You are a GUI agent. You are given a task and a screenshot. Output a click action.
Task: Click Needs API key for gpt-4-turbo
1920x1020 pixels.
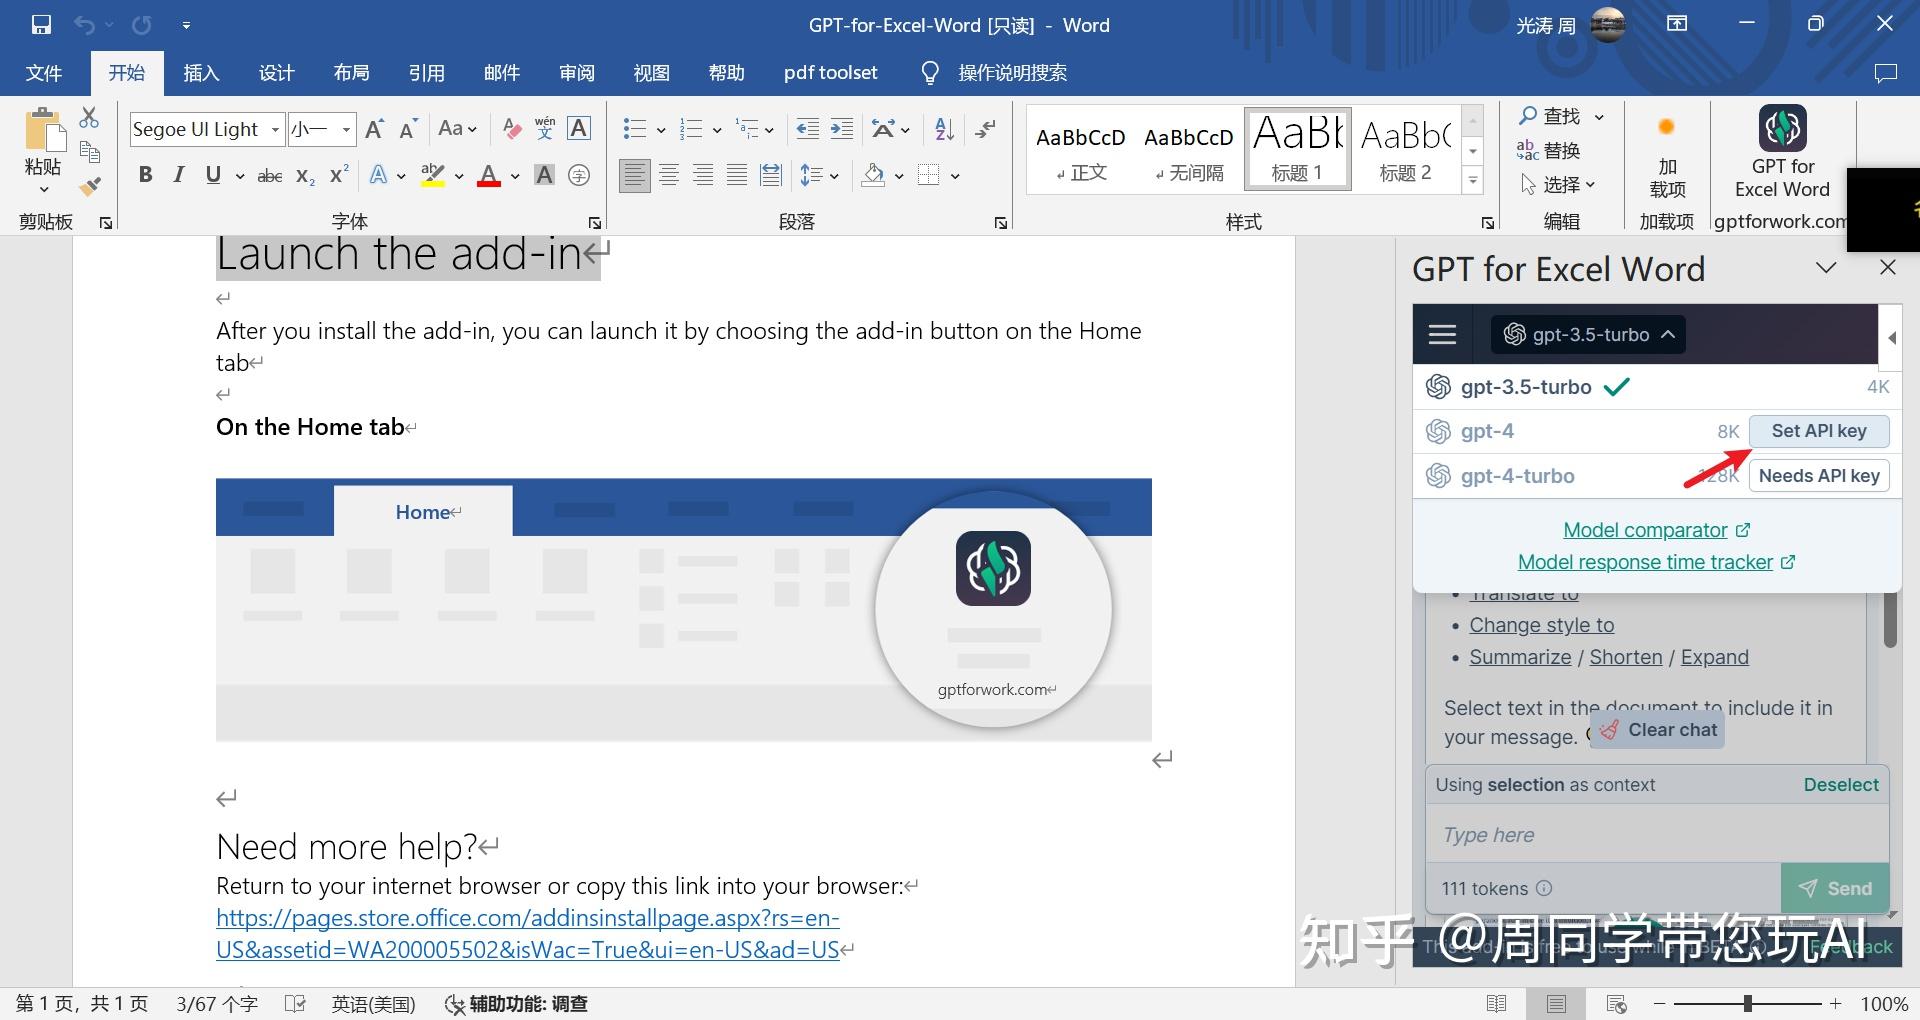click(x=1819, y=476)
